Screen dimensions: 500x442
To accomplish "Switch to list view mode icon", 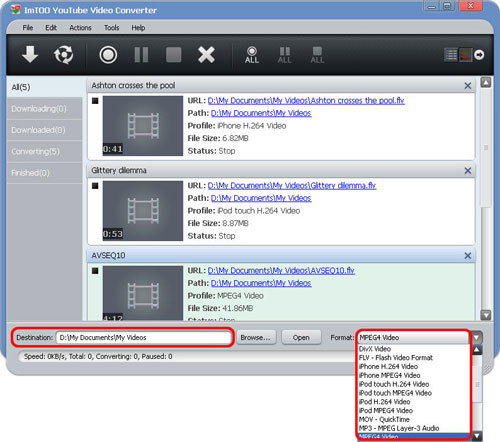I will 451,55.
